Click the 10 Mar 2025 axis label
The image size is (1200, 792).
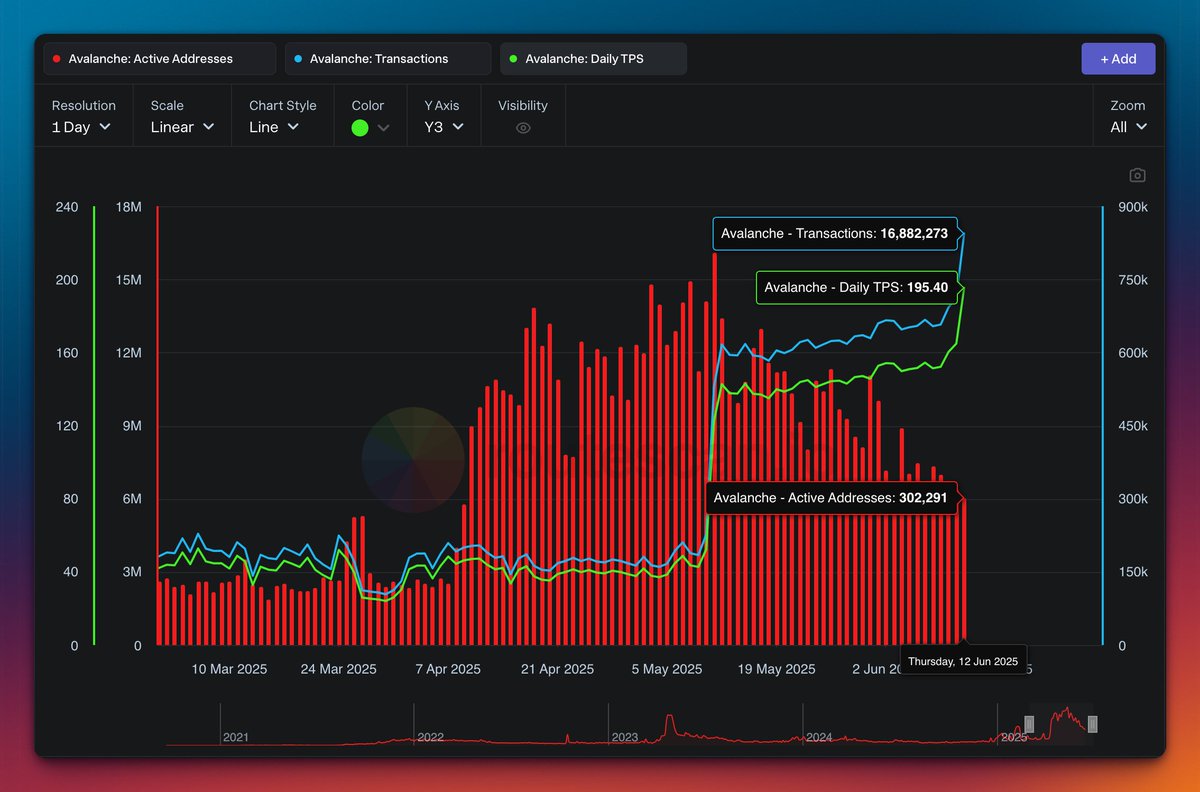[229, 669]
